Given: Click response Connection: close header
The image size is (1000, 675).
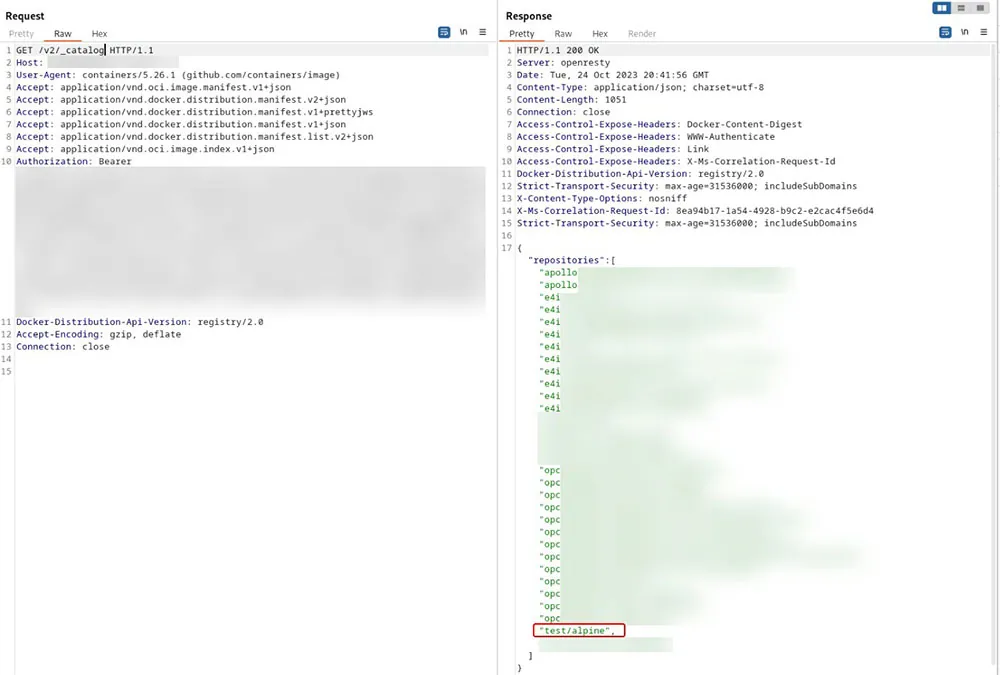Looking at the screenshot, I should click(563, 112).
